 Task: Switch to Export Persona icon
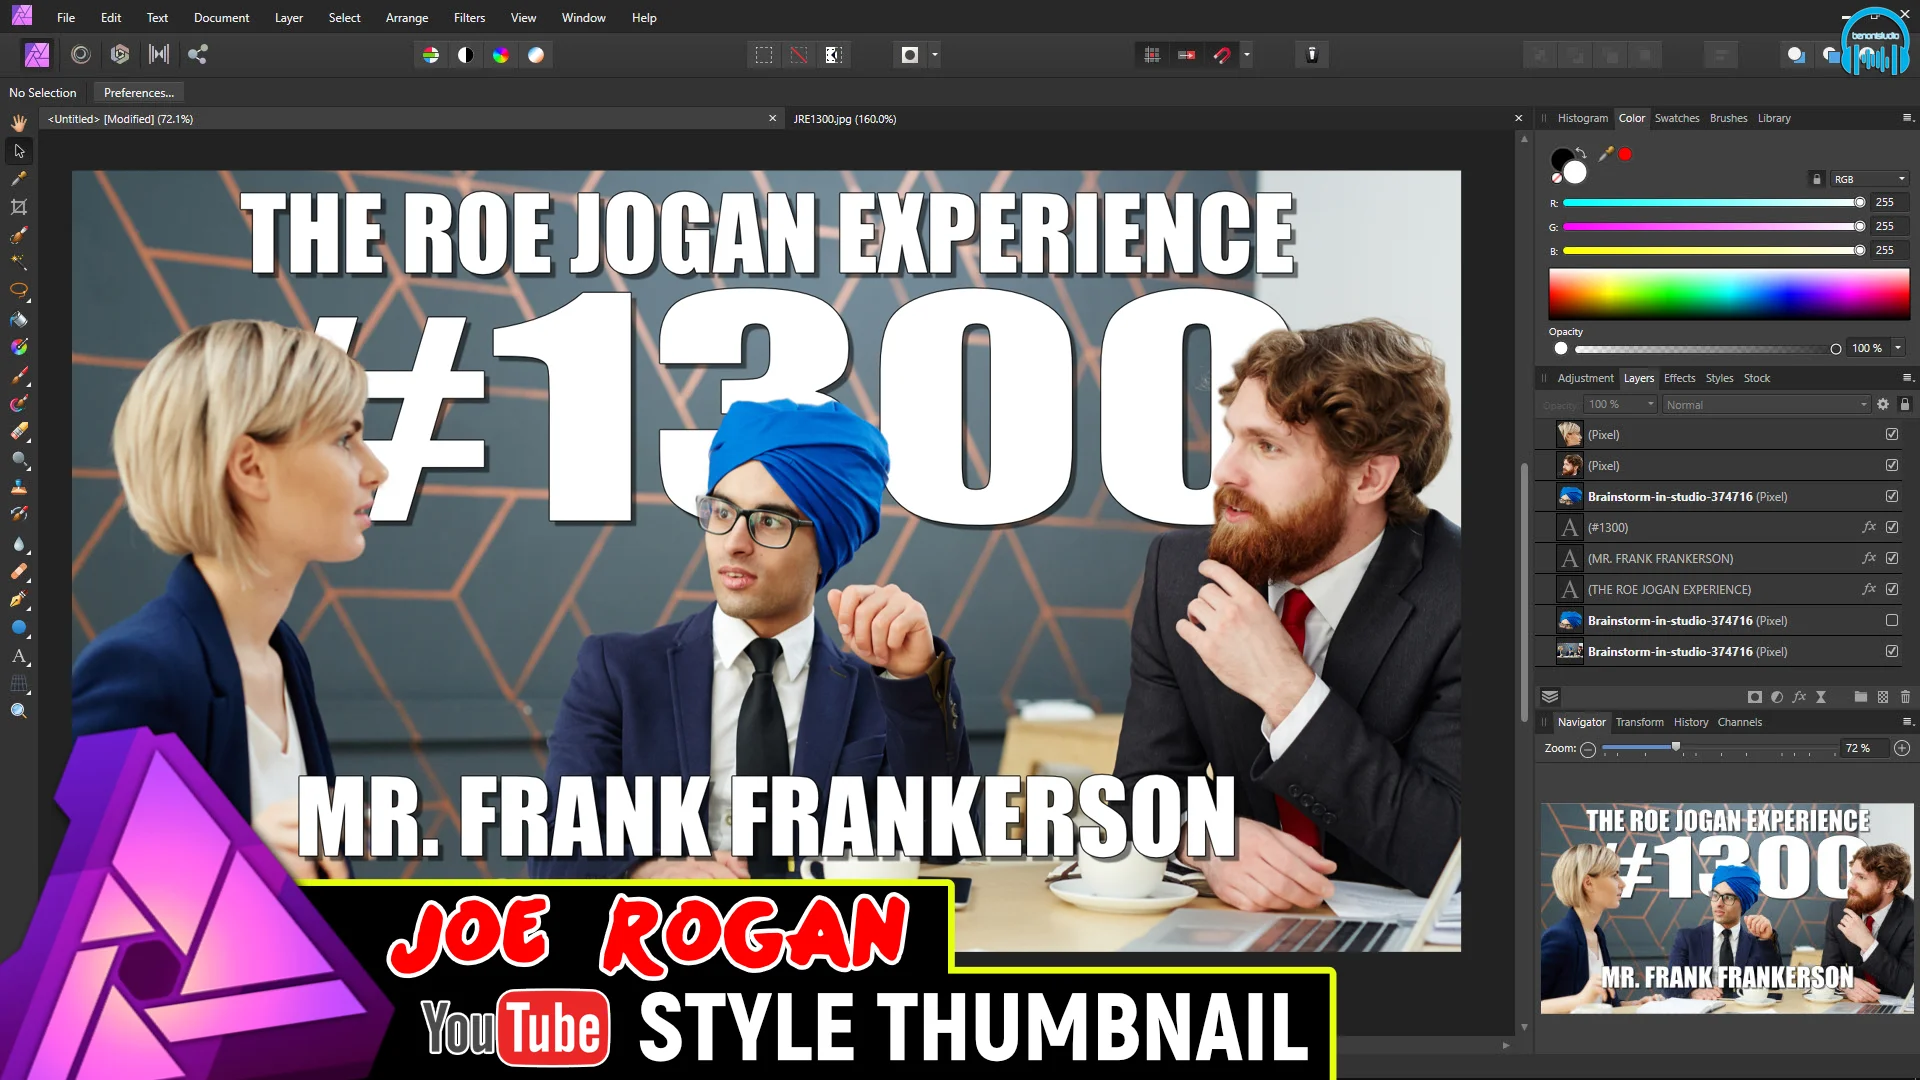198,55
